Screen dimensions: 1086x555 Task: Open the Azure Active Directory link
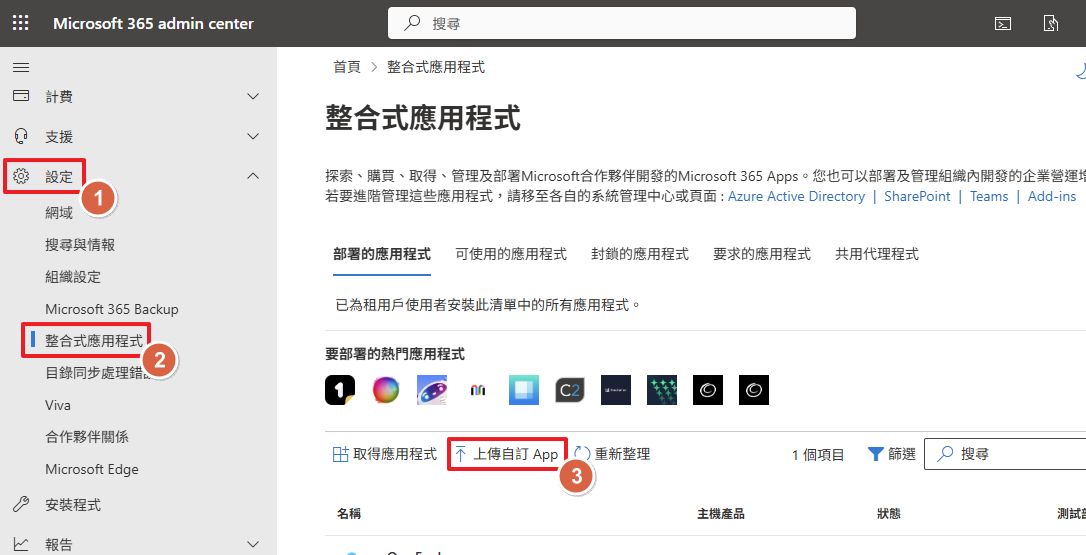(x=796, y=196)
